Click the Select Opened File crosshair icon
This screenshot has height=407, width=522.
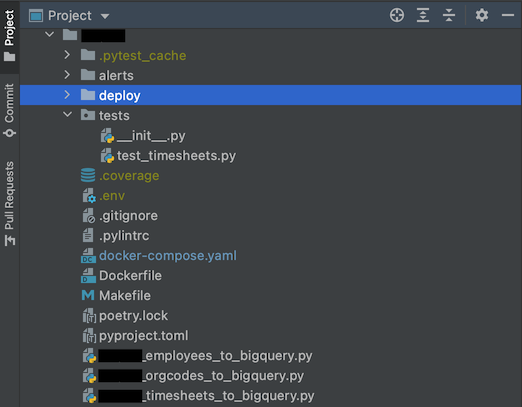397,15
